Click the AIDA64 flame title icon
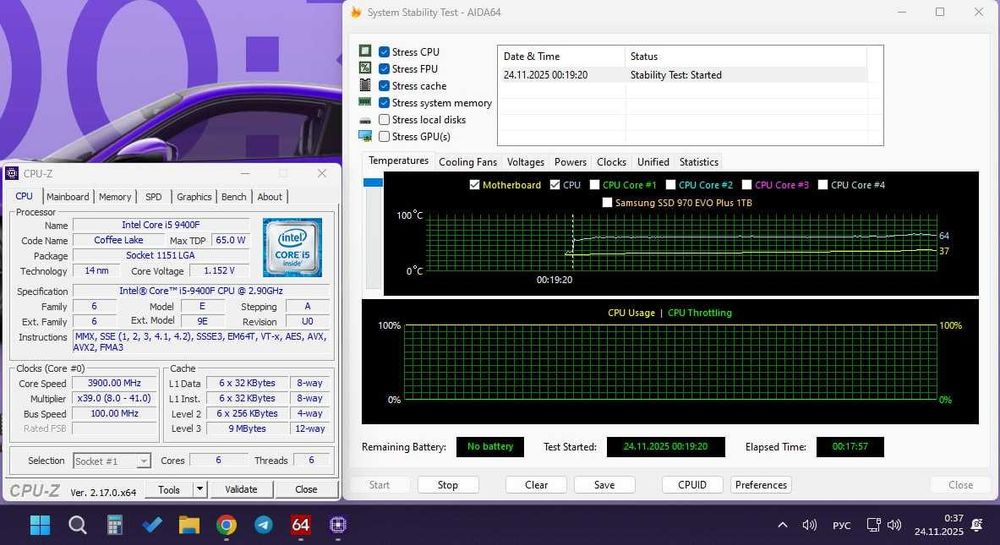This screenshot has height=545, width=1000. (356, 12)
